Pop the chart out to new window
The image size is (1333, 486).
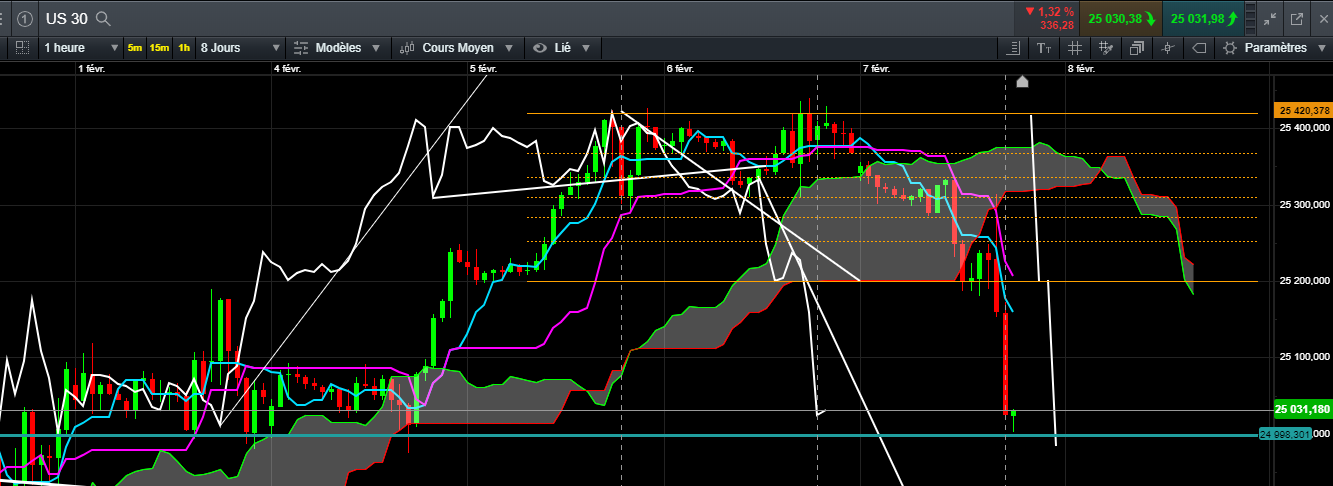(x=1297, y=18)
